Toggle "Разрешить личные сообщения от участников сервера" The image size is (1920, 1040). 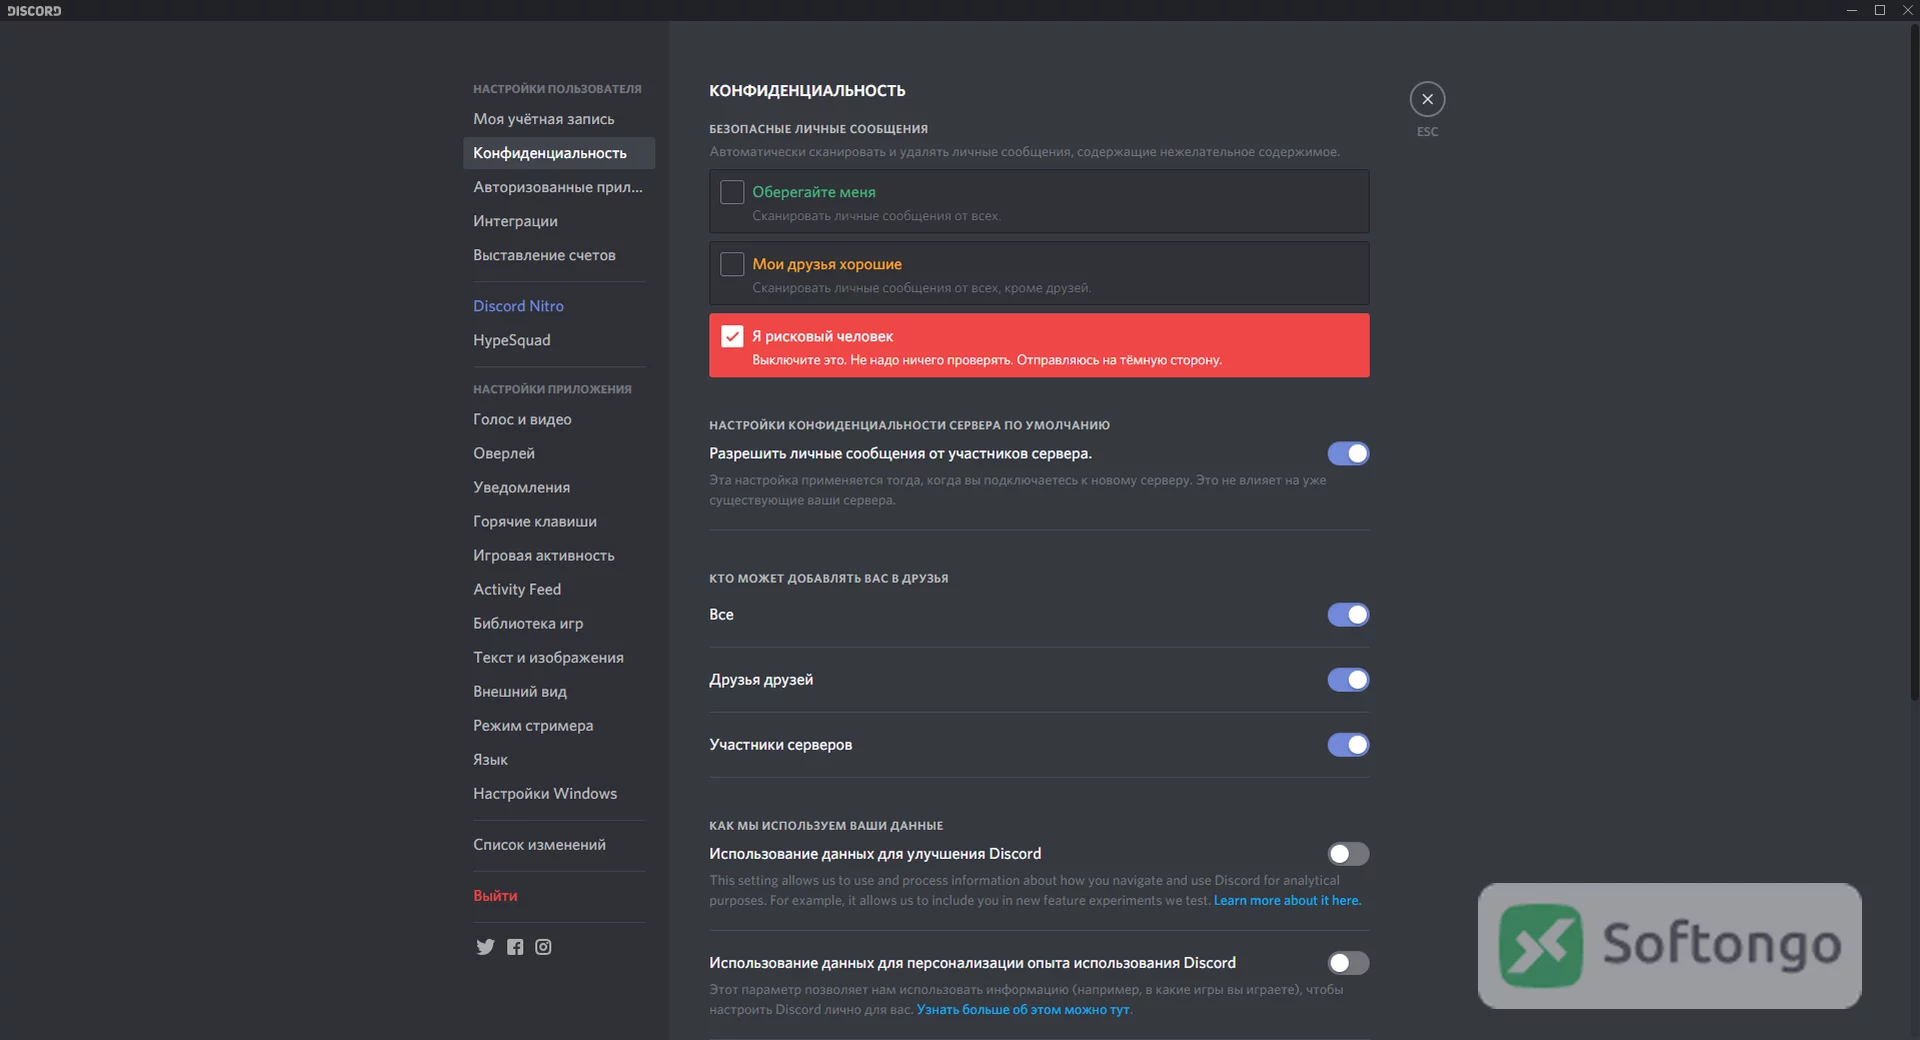point(1348,454)
